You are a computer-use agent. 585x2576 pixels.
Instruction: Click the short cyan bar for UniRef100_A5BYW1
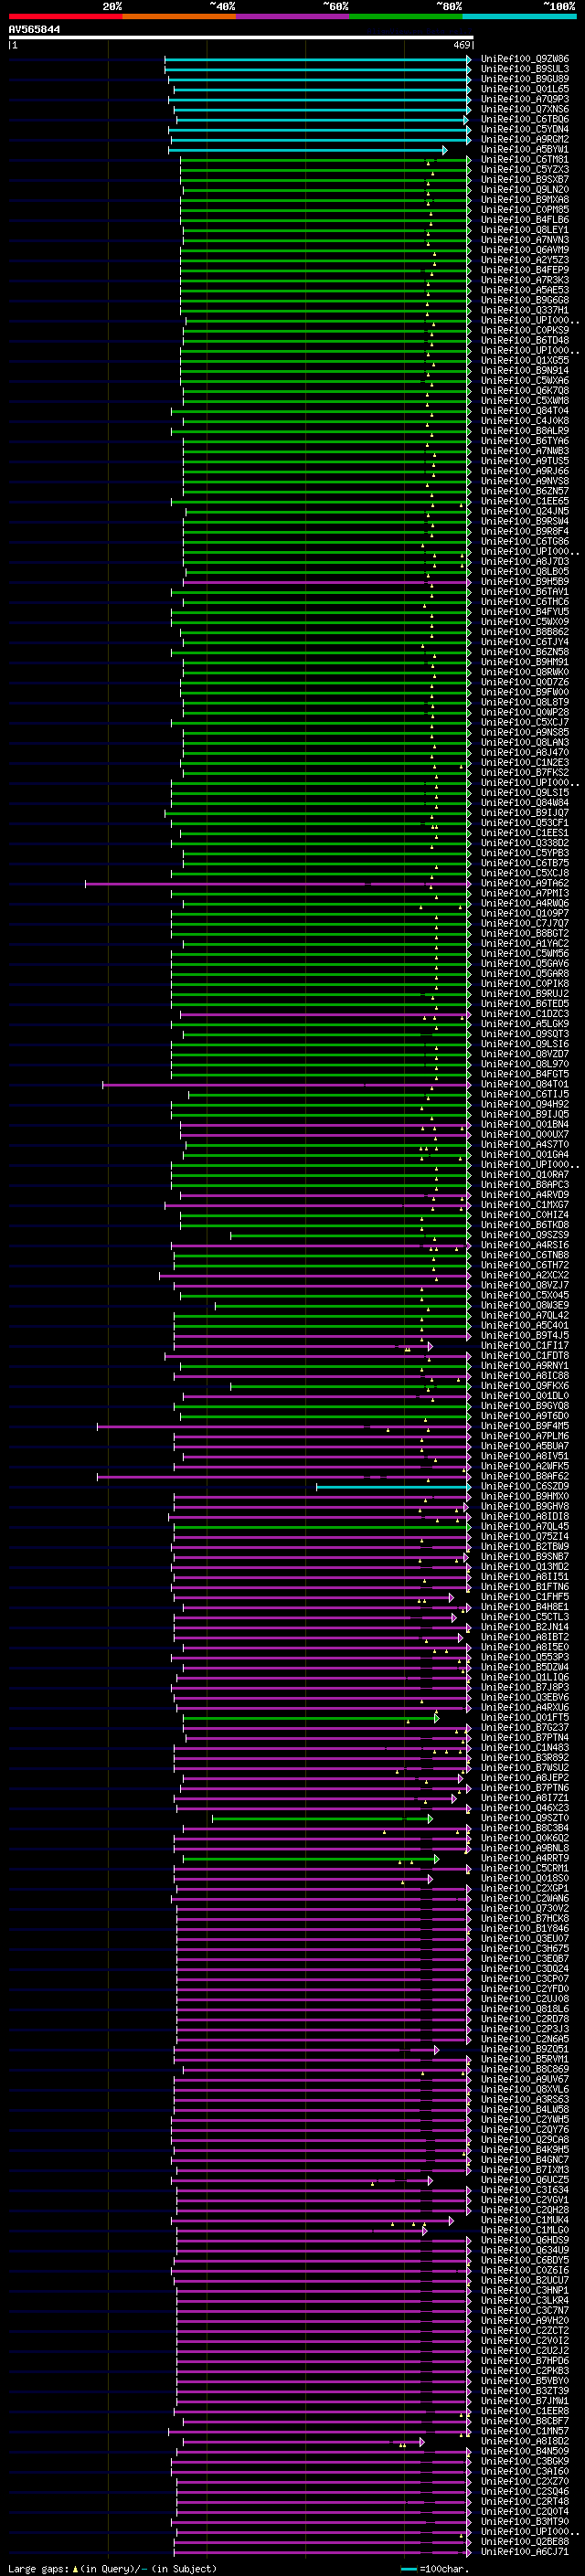309,150
